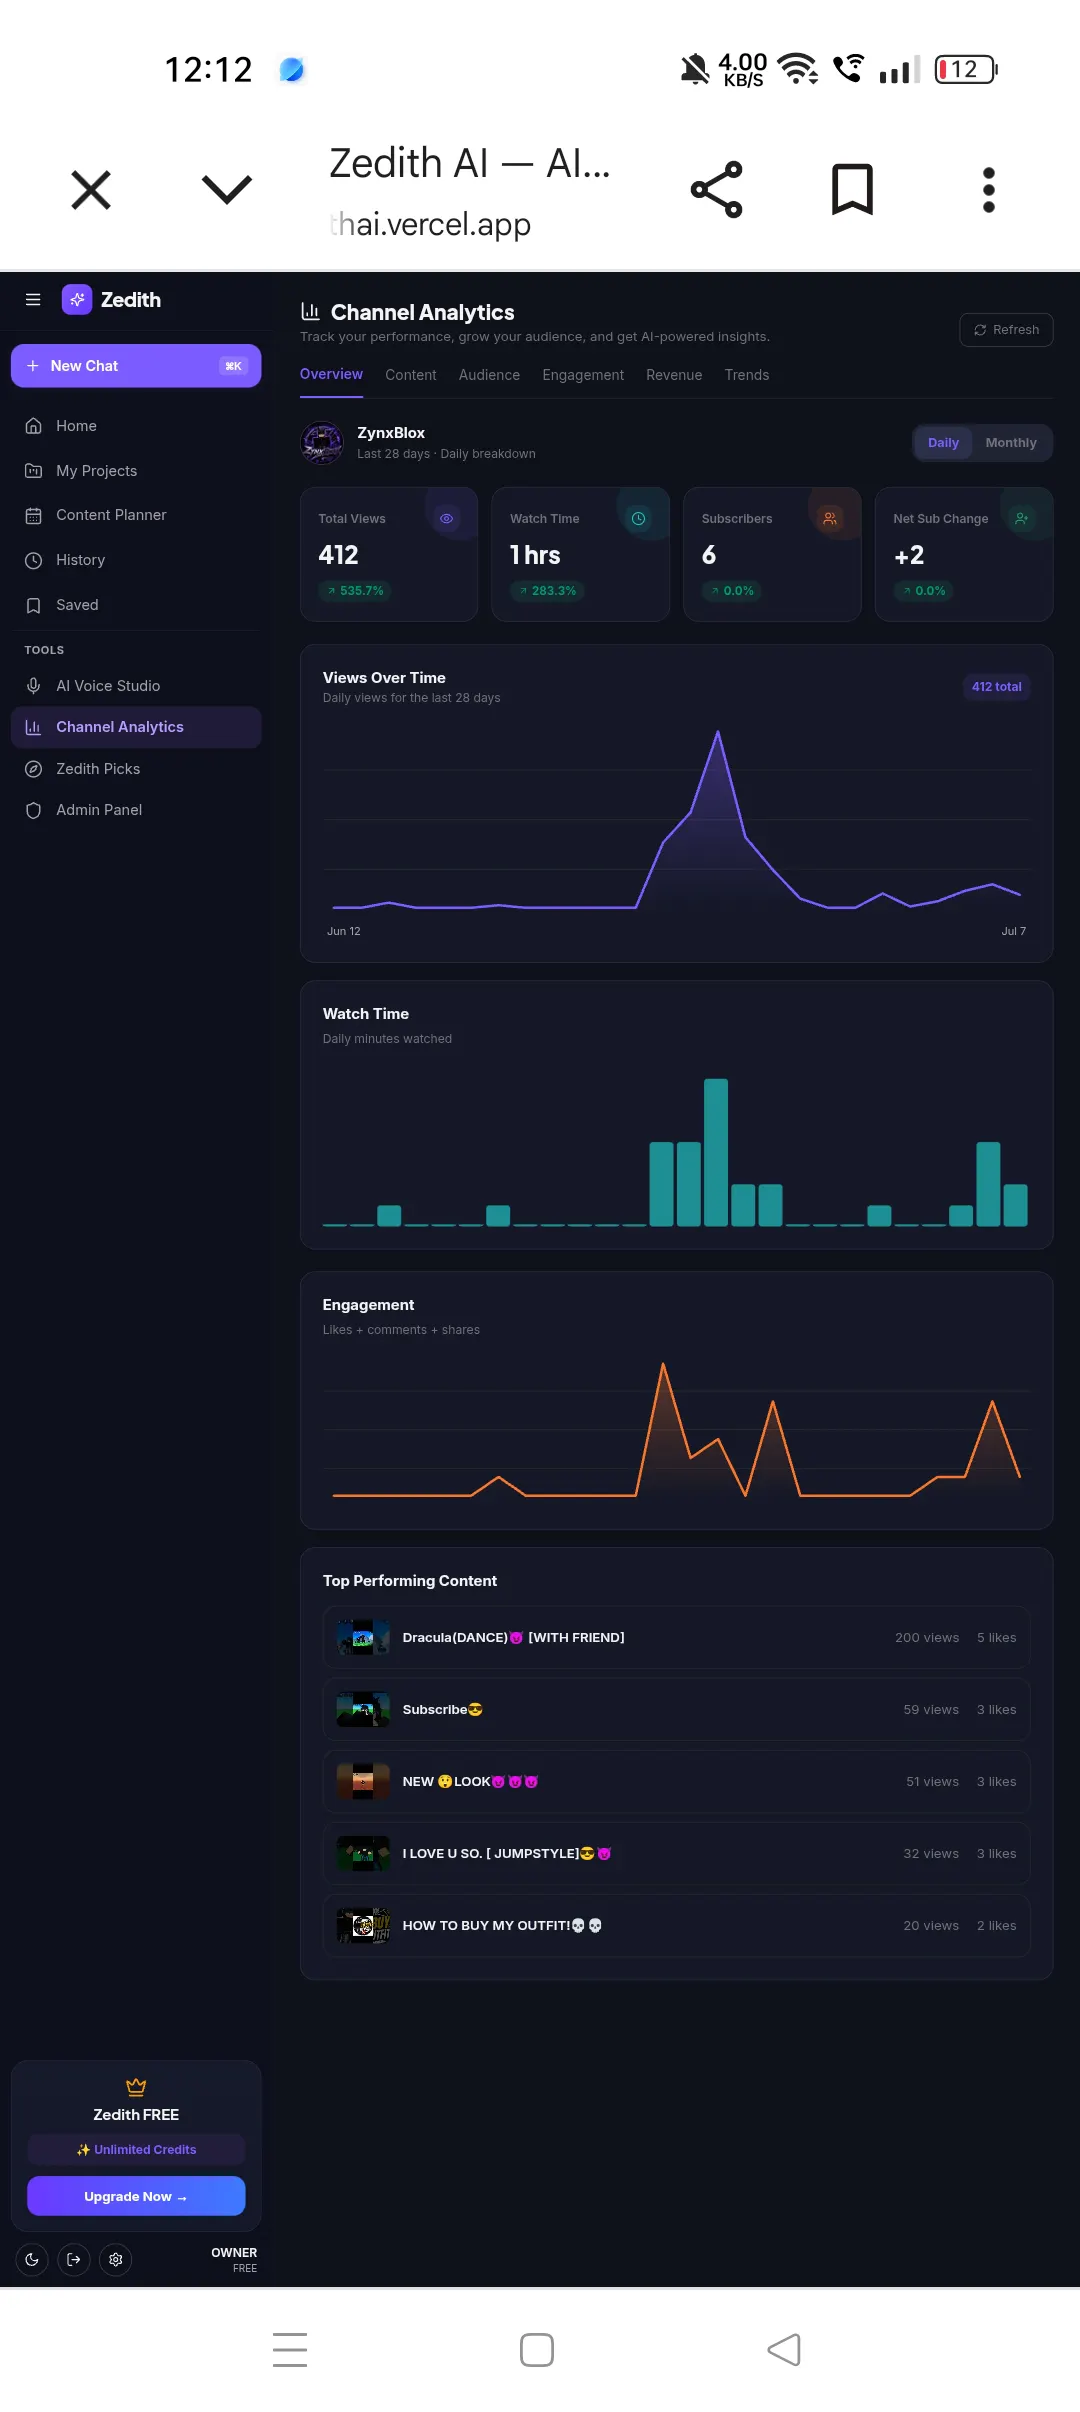Tap the Android back button
The image size is (1080, 2412).
(784, 2349)
